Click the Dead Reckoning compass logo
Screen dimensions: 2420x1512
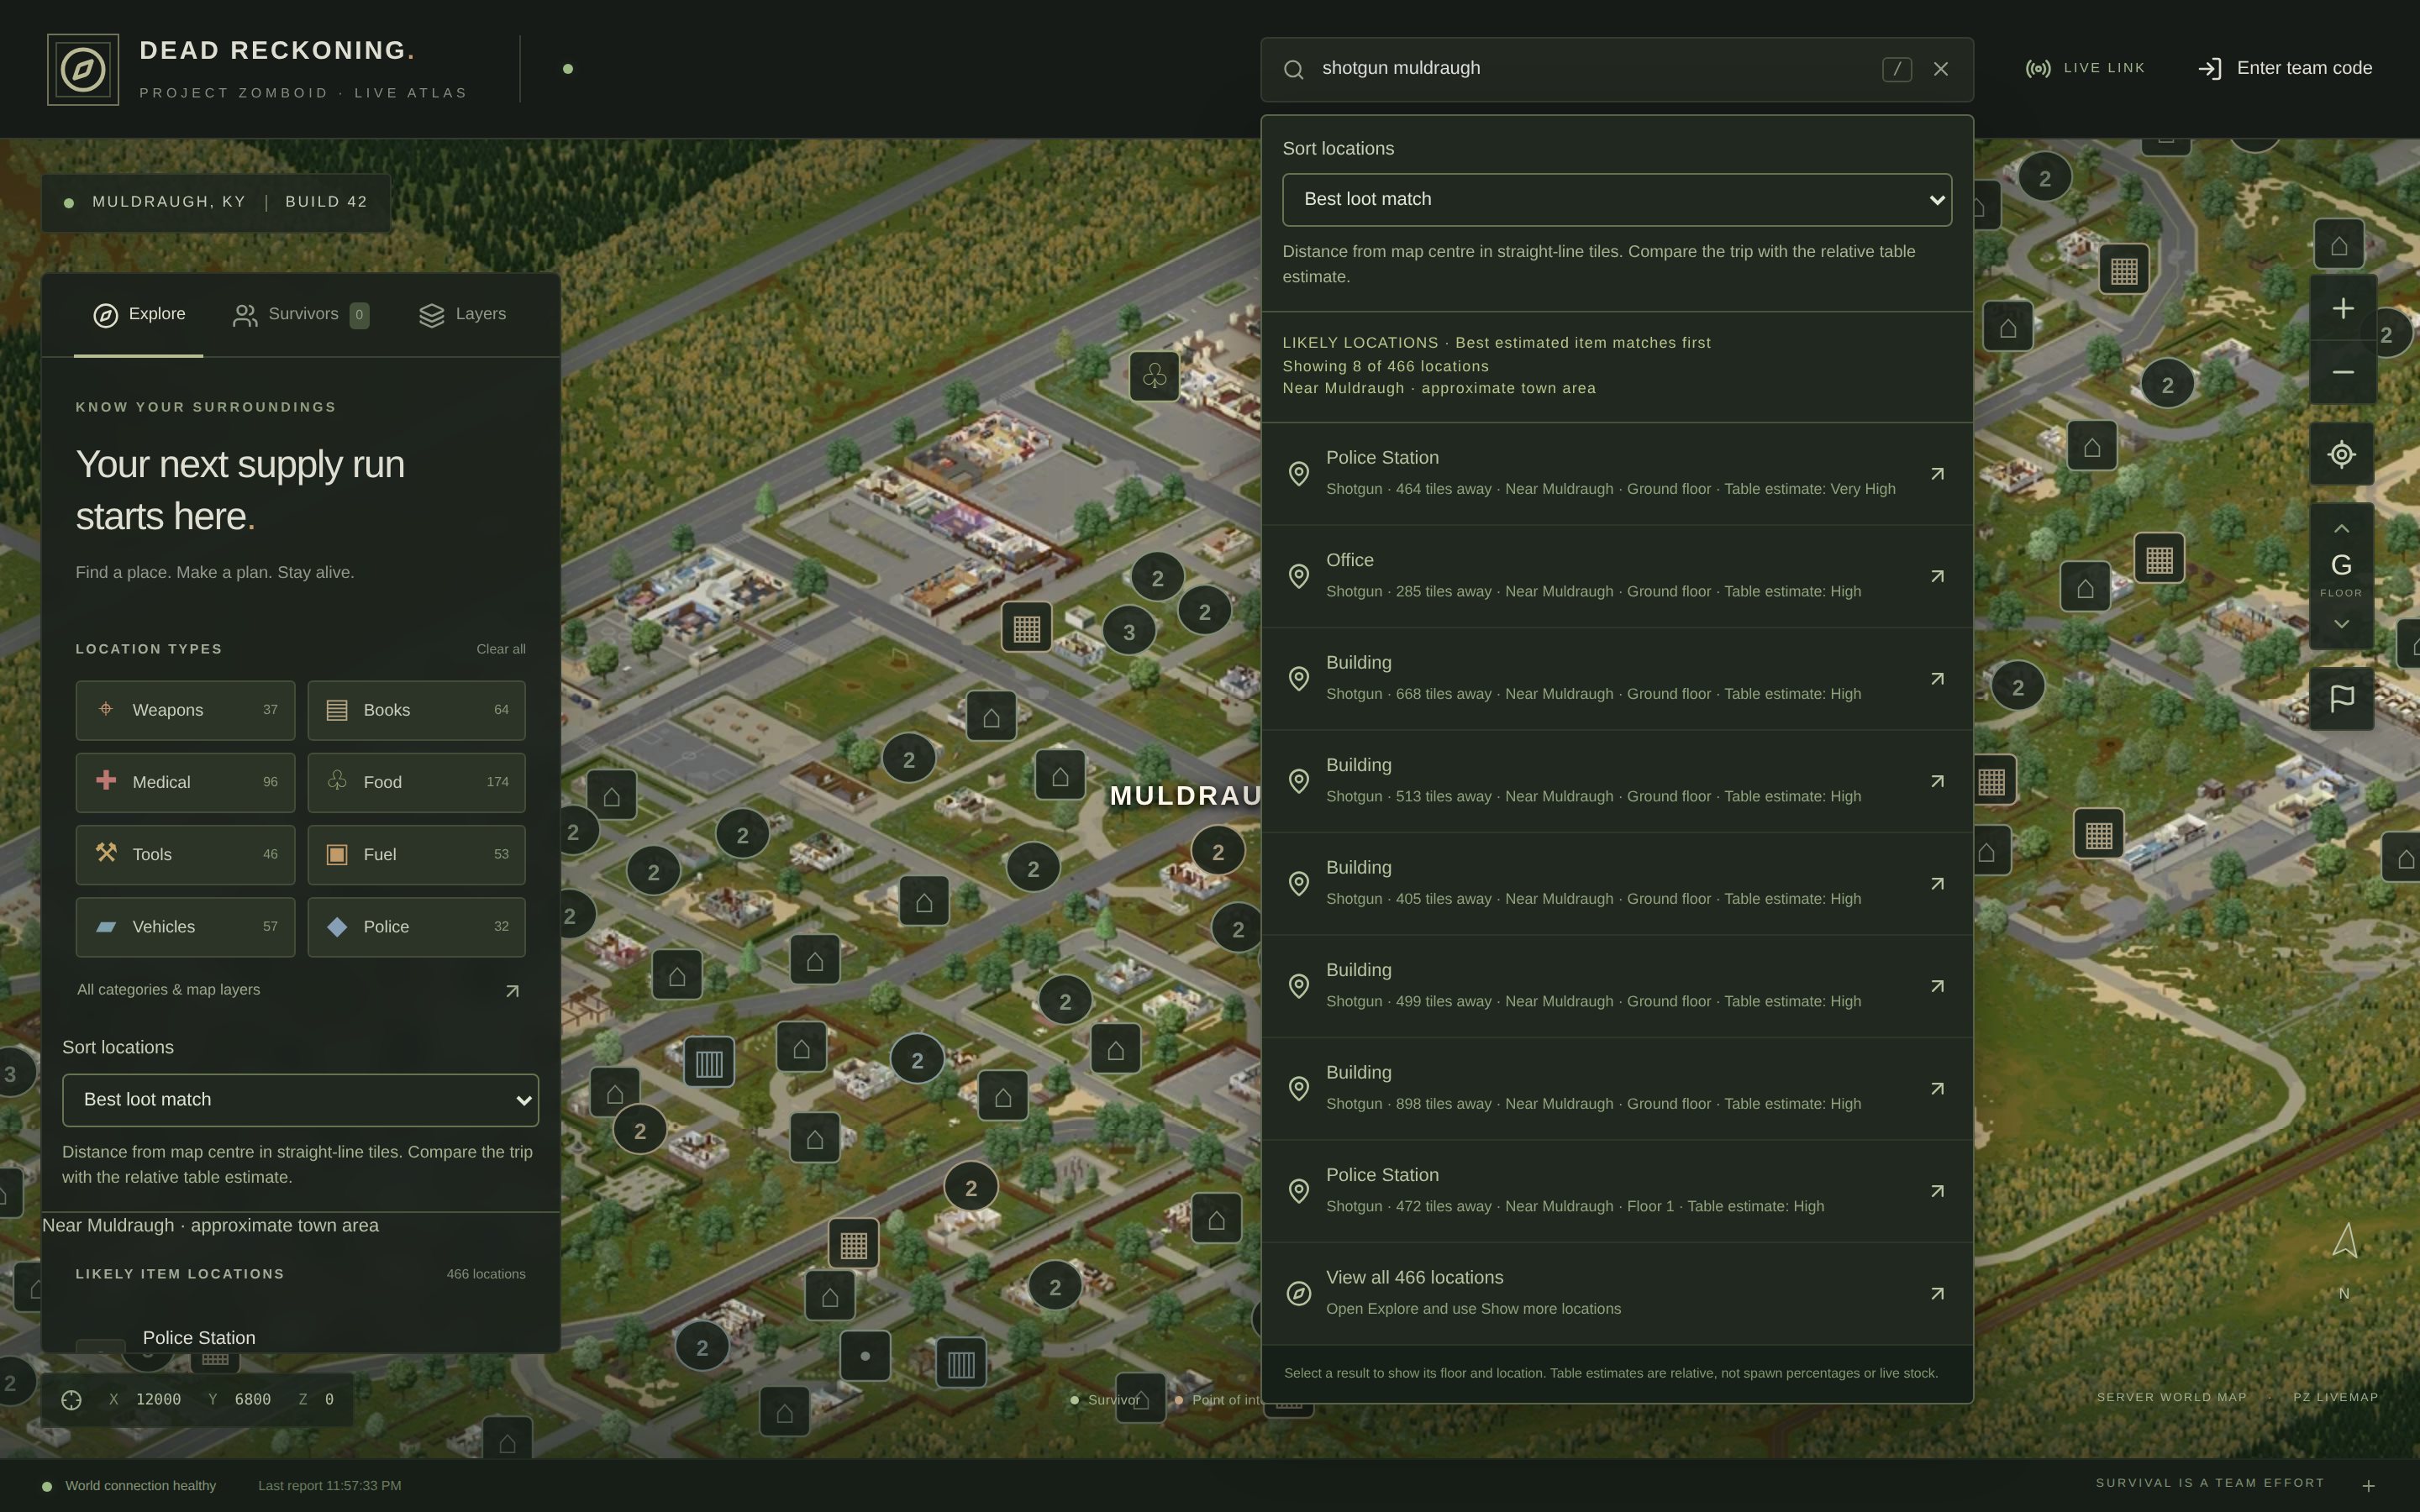(x=83, y=69)
